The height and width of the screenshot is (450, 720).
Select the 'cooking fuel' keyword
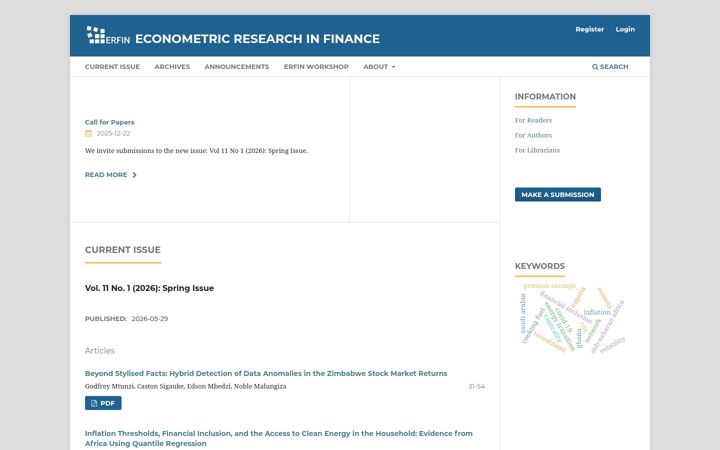point(534,326)
